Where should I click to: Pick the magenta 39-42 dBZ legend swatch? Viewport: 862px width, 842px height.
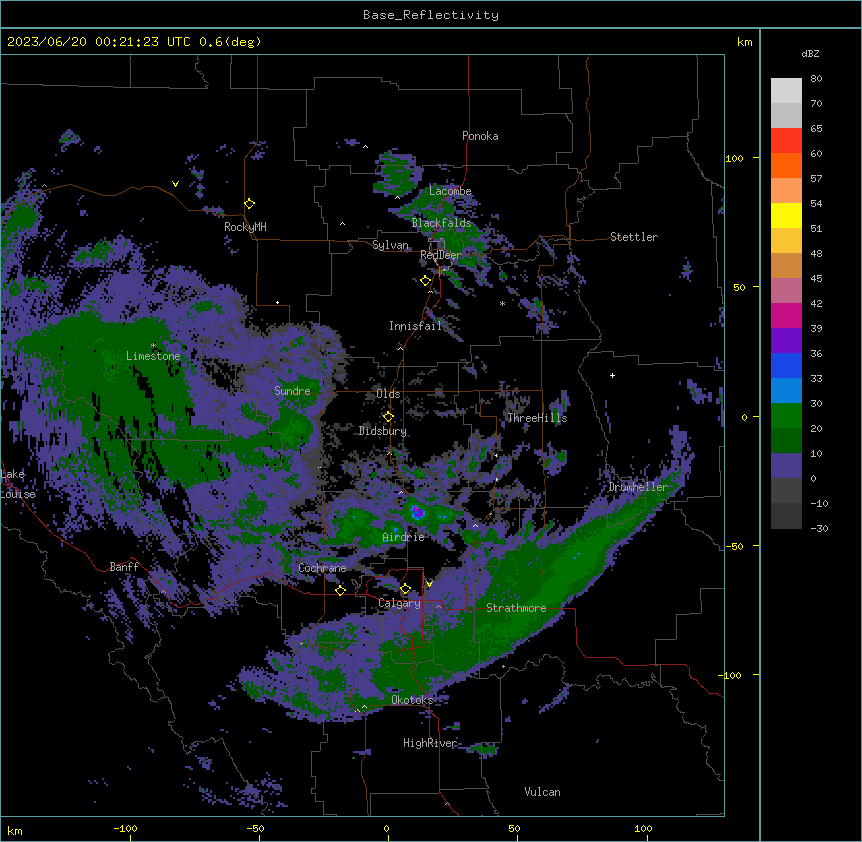(x=786, y=315)
